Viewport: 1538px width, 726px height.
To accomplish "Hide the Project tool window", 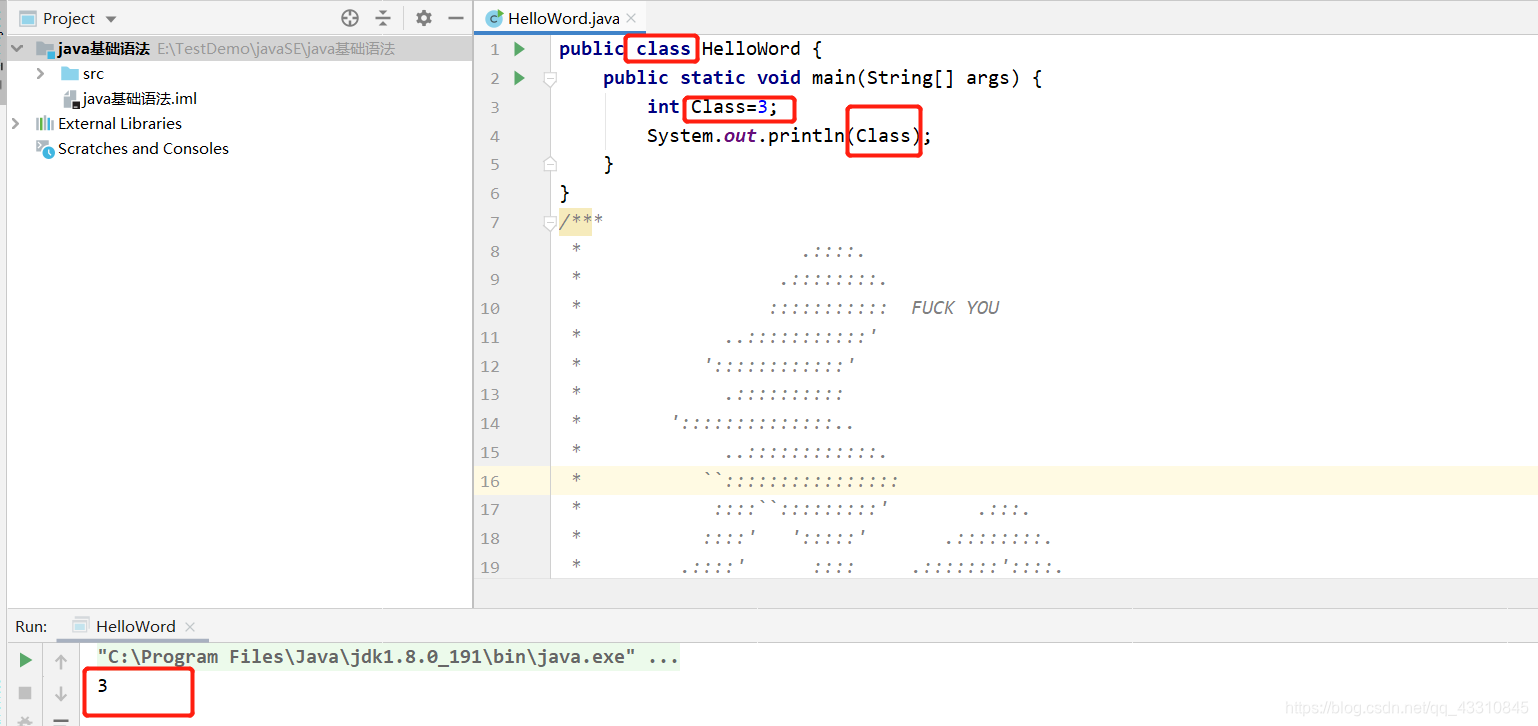I will coord(456,18).
